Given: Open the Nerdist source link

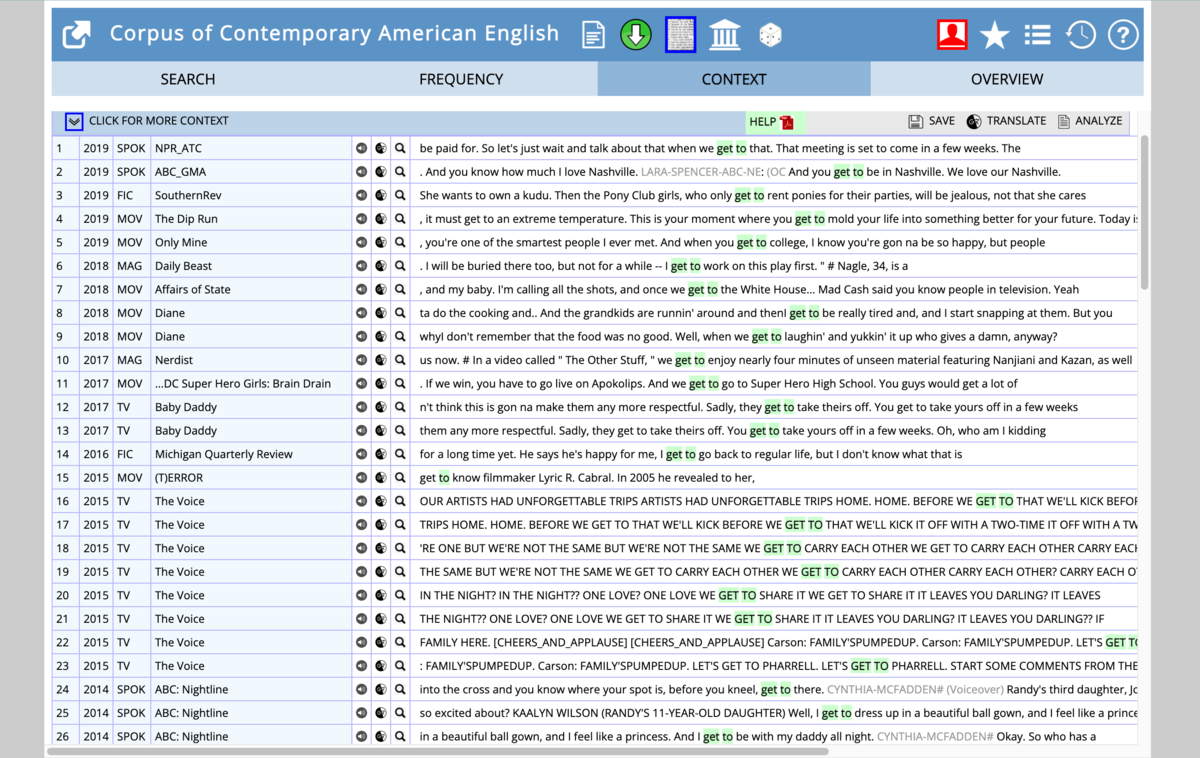Looking at the screenshot, I should [174, 360].
